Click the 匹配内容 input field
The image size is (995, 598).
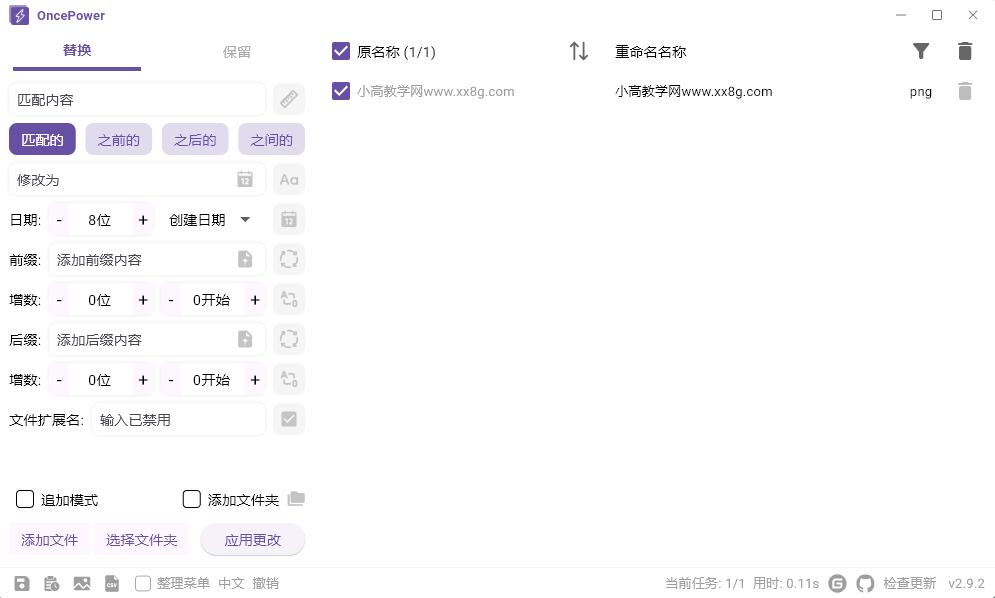tap(137, 100)
